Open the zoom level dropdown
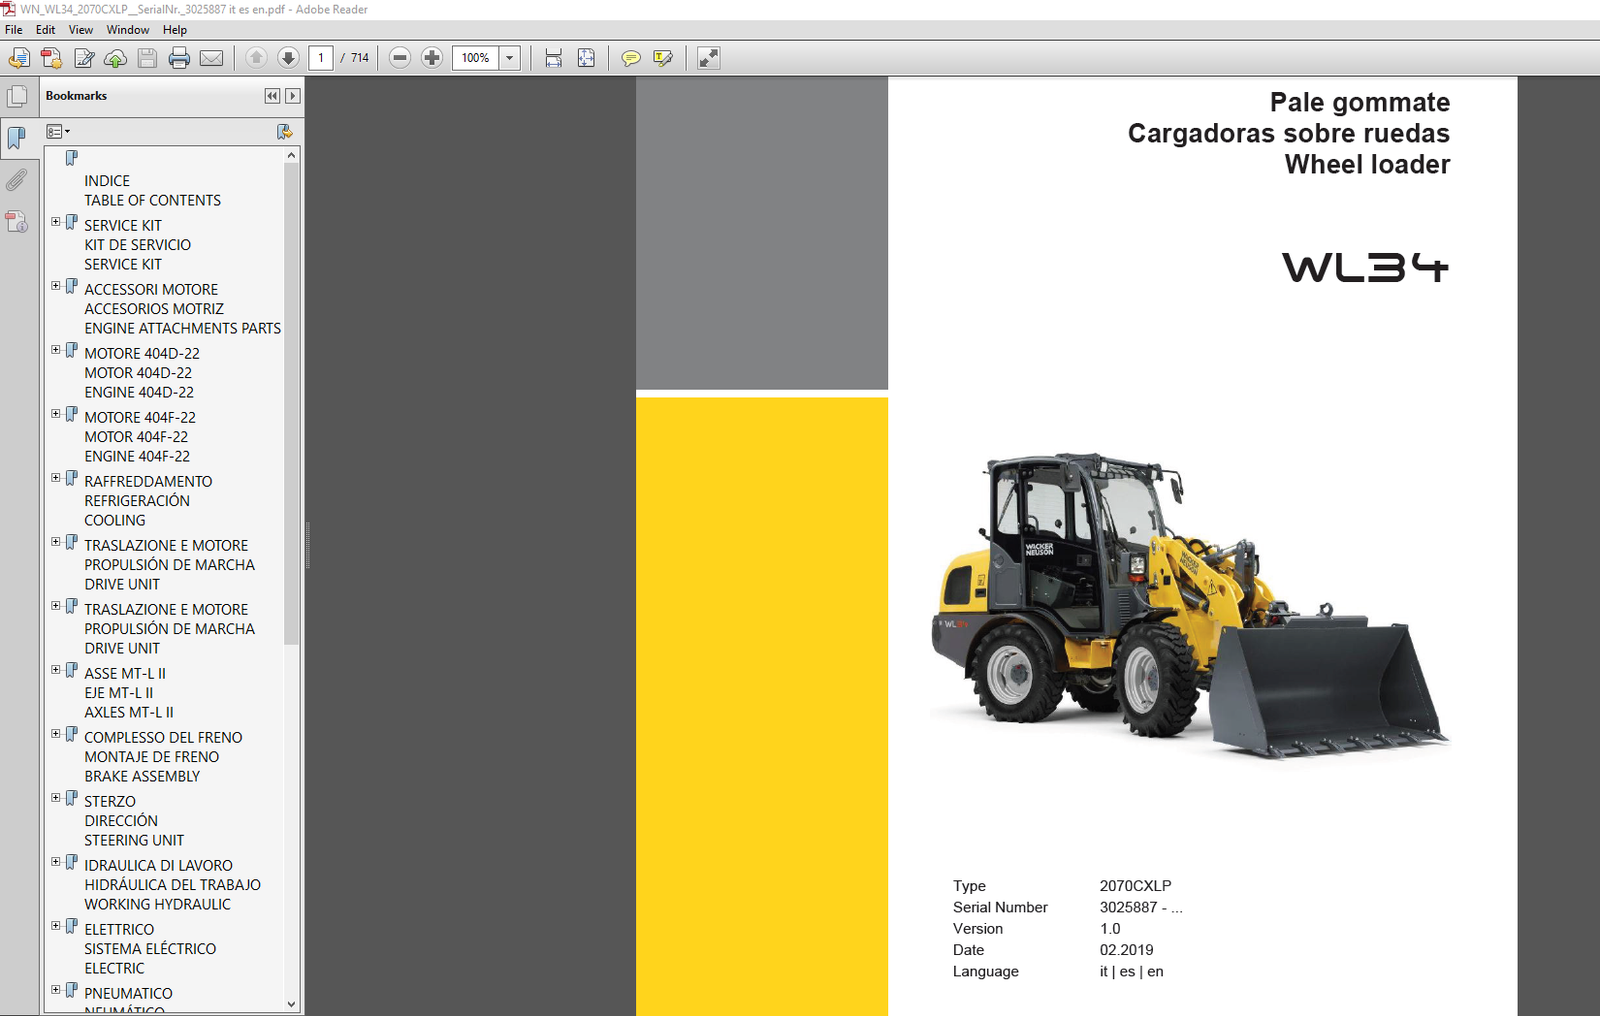 point(510,58)
